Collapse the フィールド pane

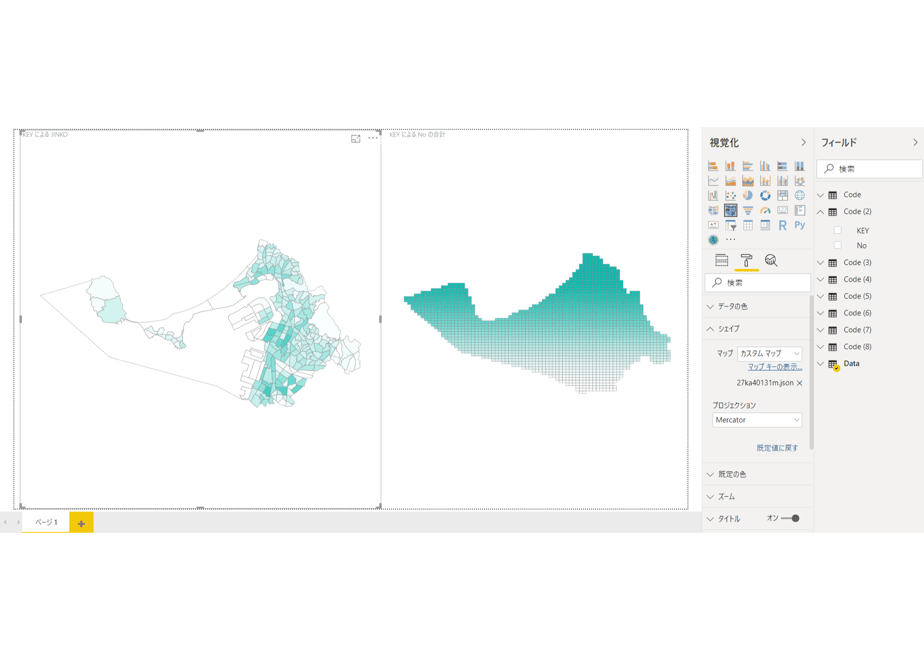915,143
